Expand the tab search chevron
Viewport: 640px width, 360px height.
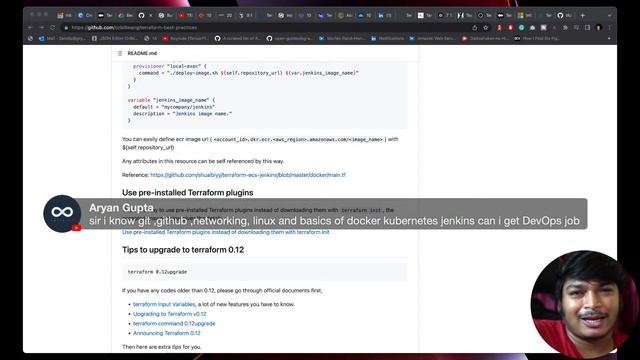609,16
